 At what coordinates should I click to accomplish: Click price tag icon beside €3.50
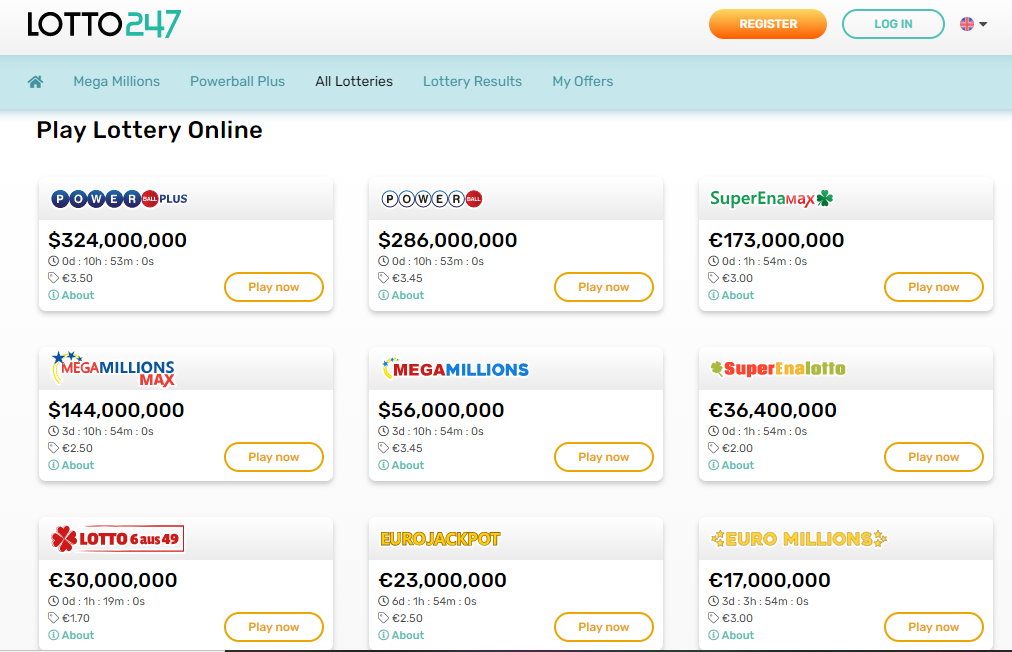54,278
